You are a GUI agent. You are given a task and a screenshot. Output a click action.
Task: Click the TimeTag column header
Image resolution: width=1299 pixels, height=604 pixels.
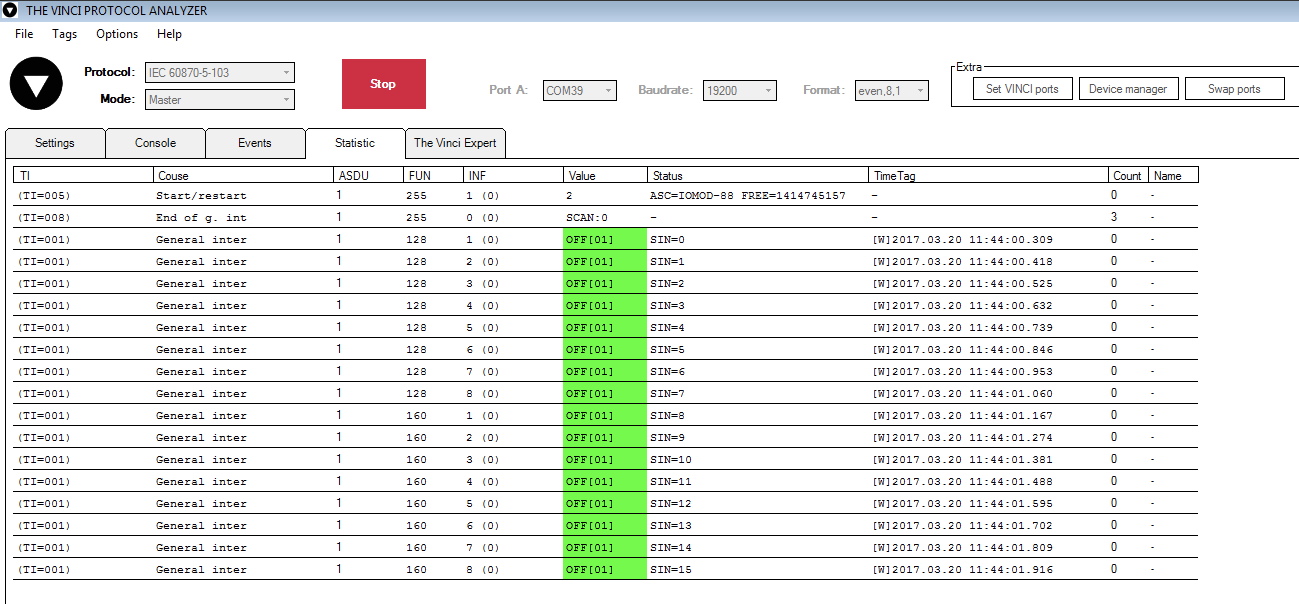coord(989,175)
